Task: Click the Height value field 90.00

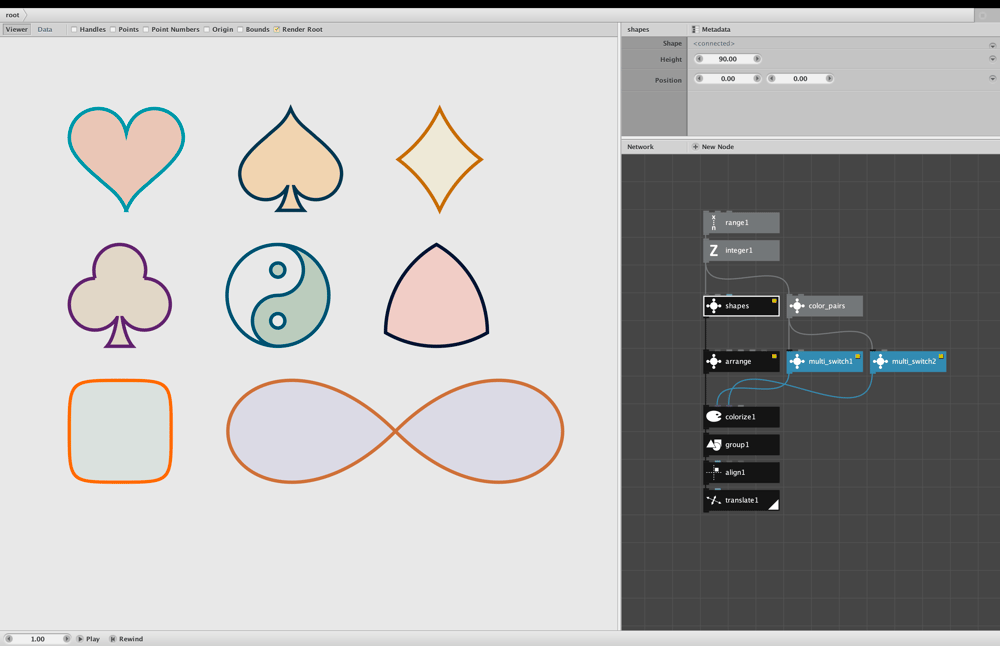Action: click(728, 59)
